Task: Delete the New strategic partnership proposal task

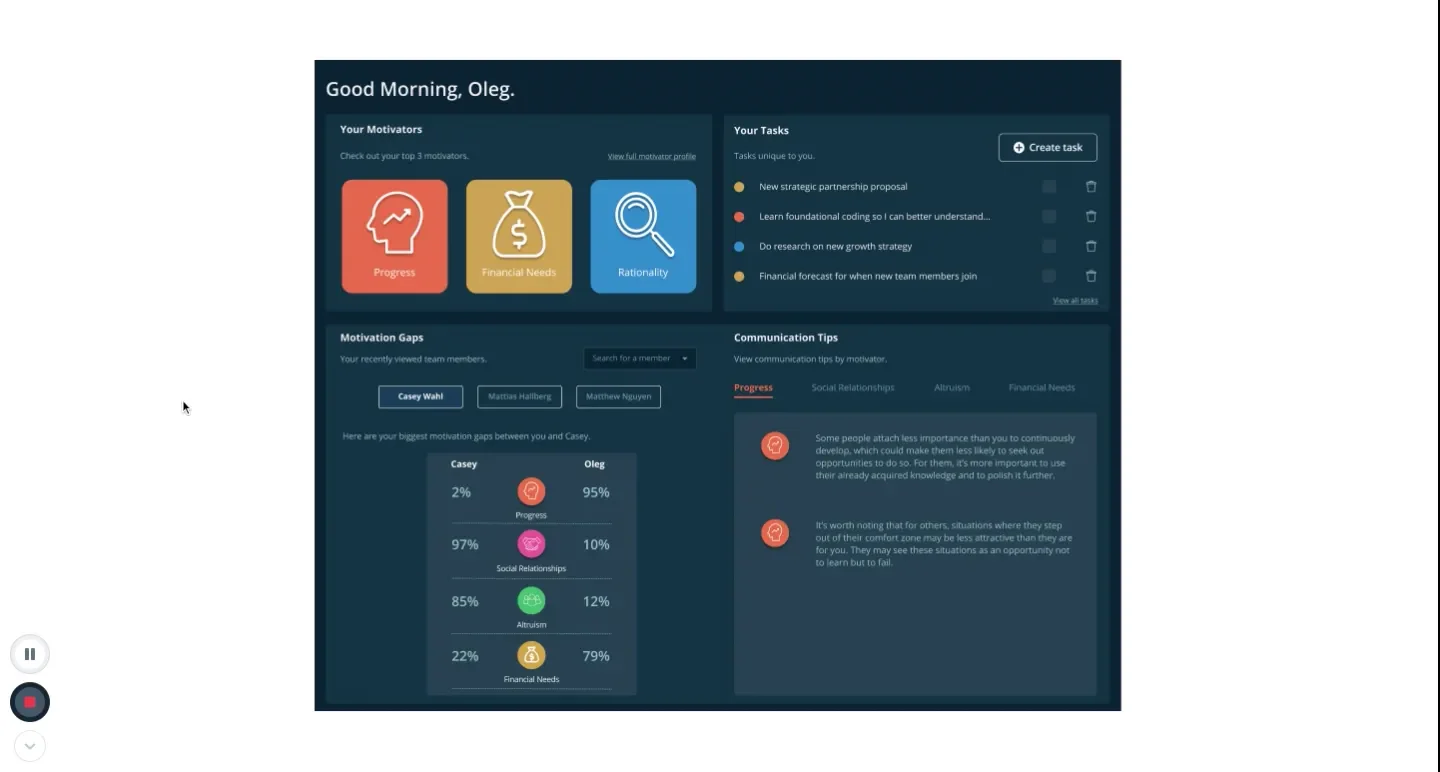Action: point(1091,187)
